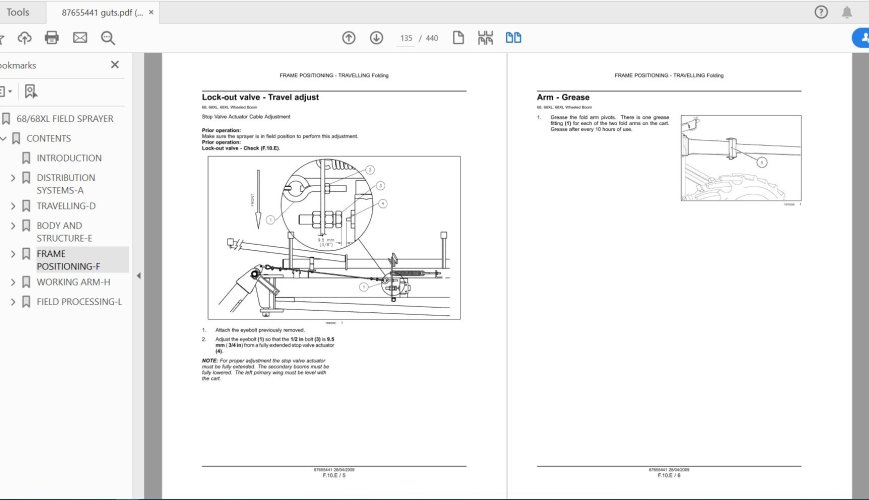Upload file to cloud icon
Viewport: 869px width, 500px height.
pos(24,38)
